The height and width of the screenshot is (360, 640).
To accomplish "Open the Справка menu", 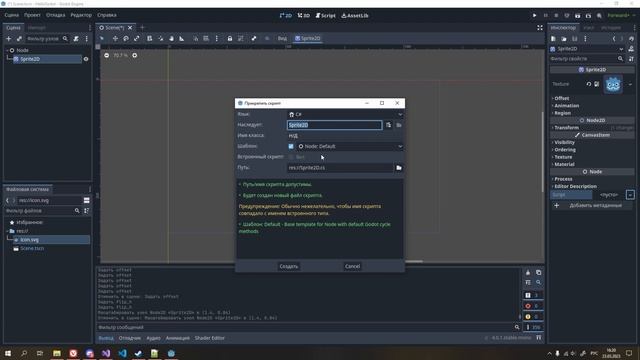I will coord(107,15).
